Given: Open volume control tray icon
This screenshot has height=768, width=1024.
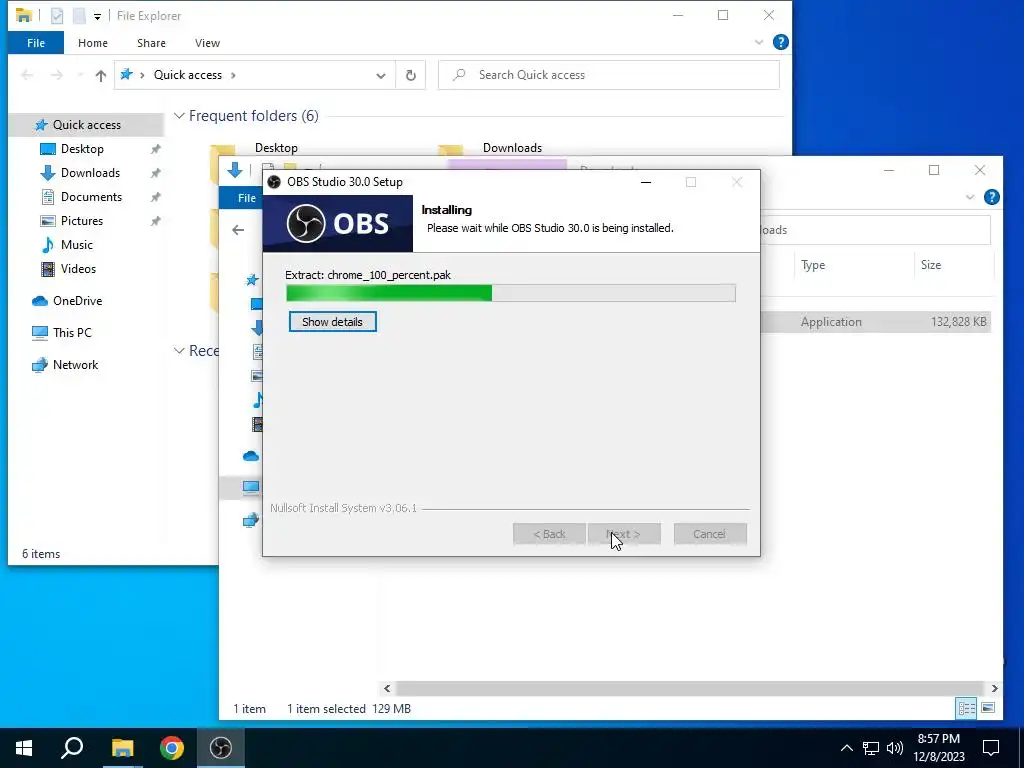Looking at the screenshot, I should click(895, 748).
